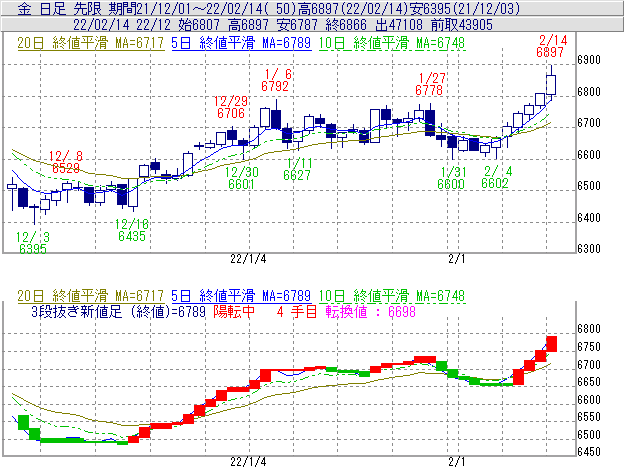
Task: Click the 安6787 daily low value
Action: 297,25
